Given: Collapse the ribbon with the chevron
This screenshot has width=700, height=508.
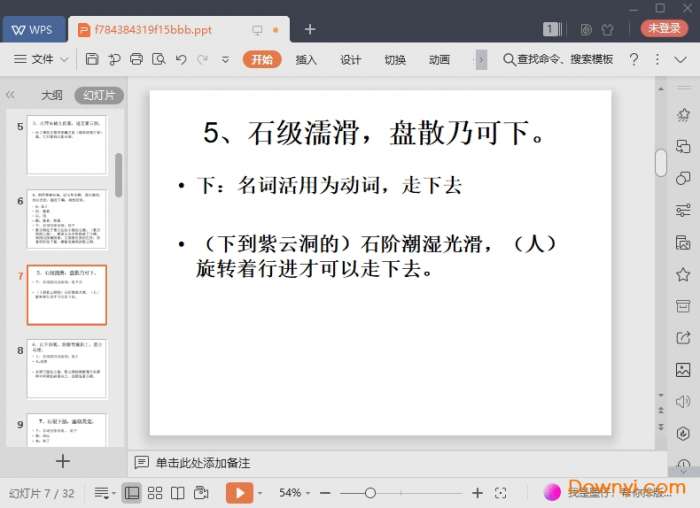Looking at the screenshot, I should [680, 59].
